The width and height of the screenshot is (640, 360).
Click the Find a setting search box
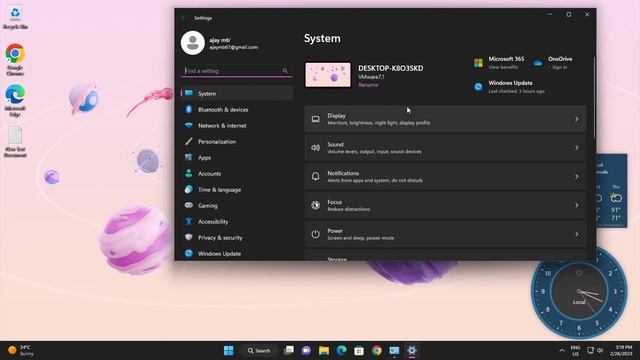(237, 71)
